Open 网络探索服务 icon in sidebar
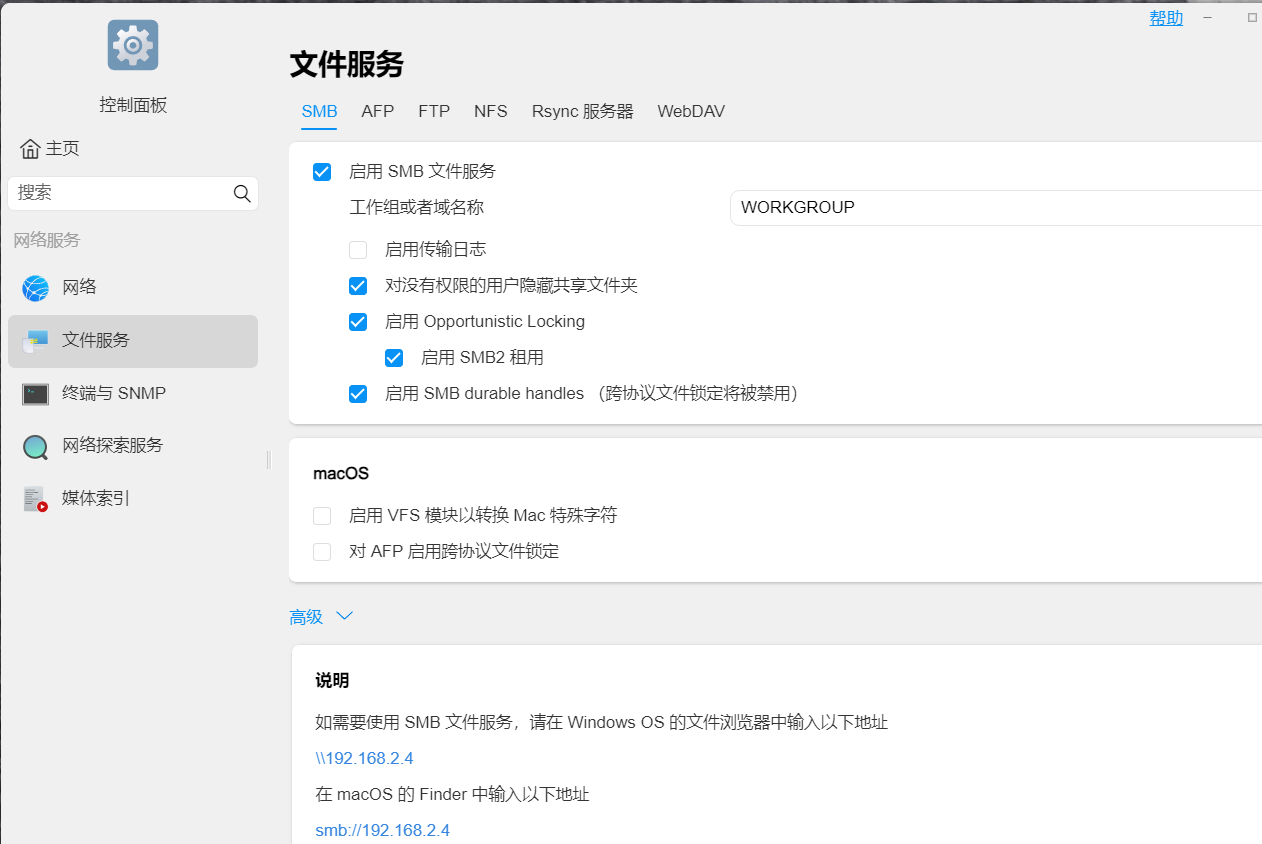1262x844 pixels. pyautogui.click(x=35, y=446)
